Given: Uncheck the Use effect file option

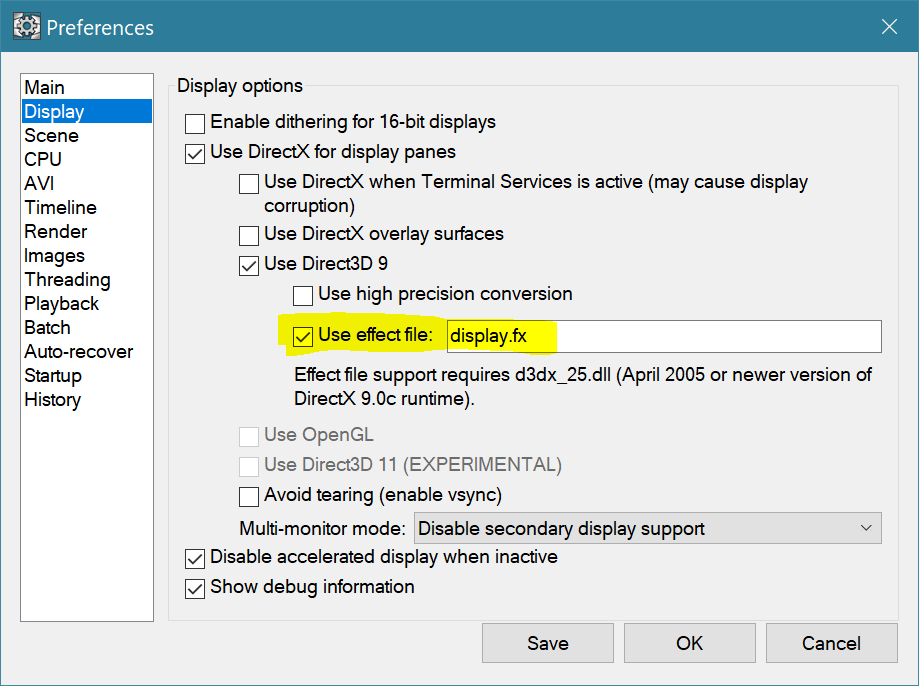Looking at the screenshot, I should click(303, 336).
